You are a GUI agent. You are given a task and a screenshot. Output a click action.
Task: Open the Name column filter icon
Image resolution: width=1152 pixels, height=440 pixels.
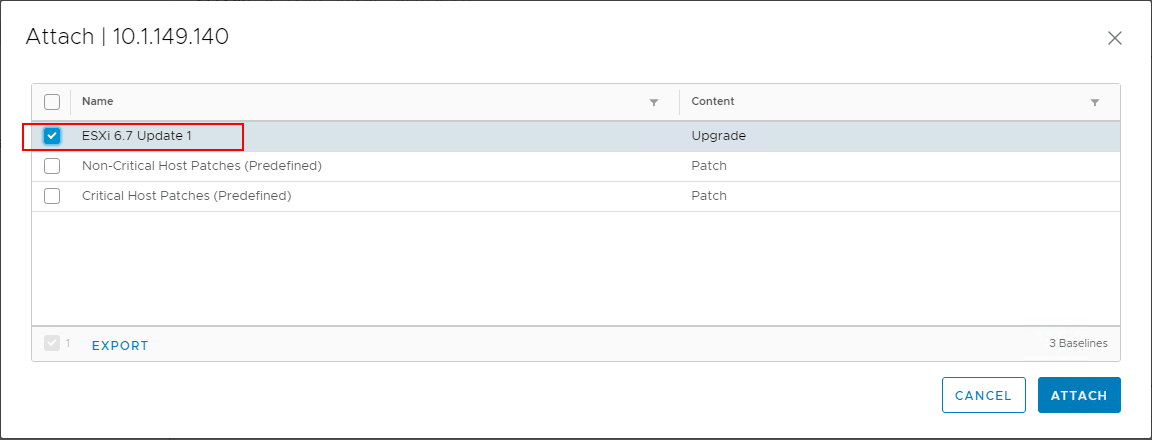[x=654, y=103]
